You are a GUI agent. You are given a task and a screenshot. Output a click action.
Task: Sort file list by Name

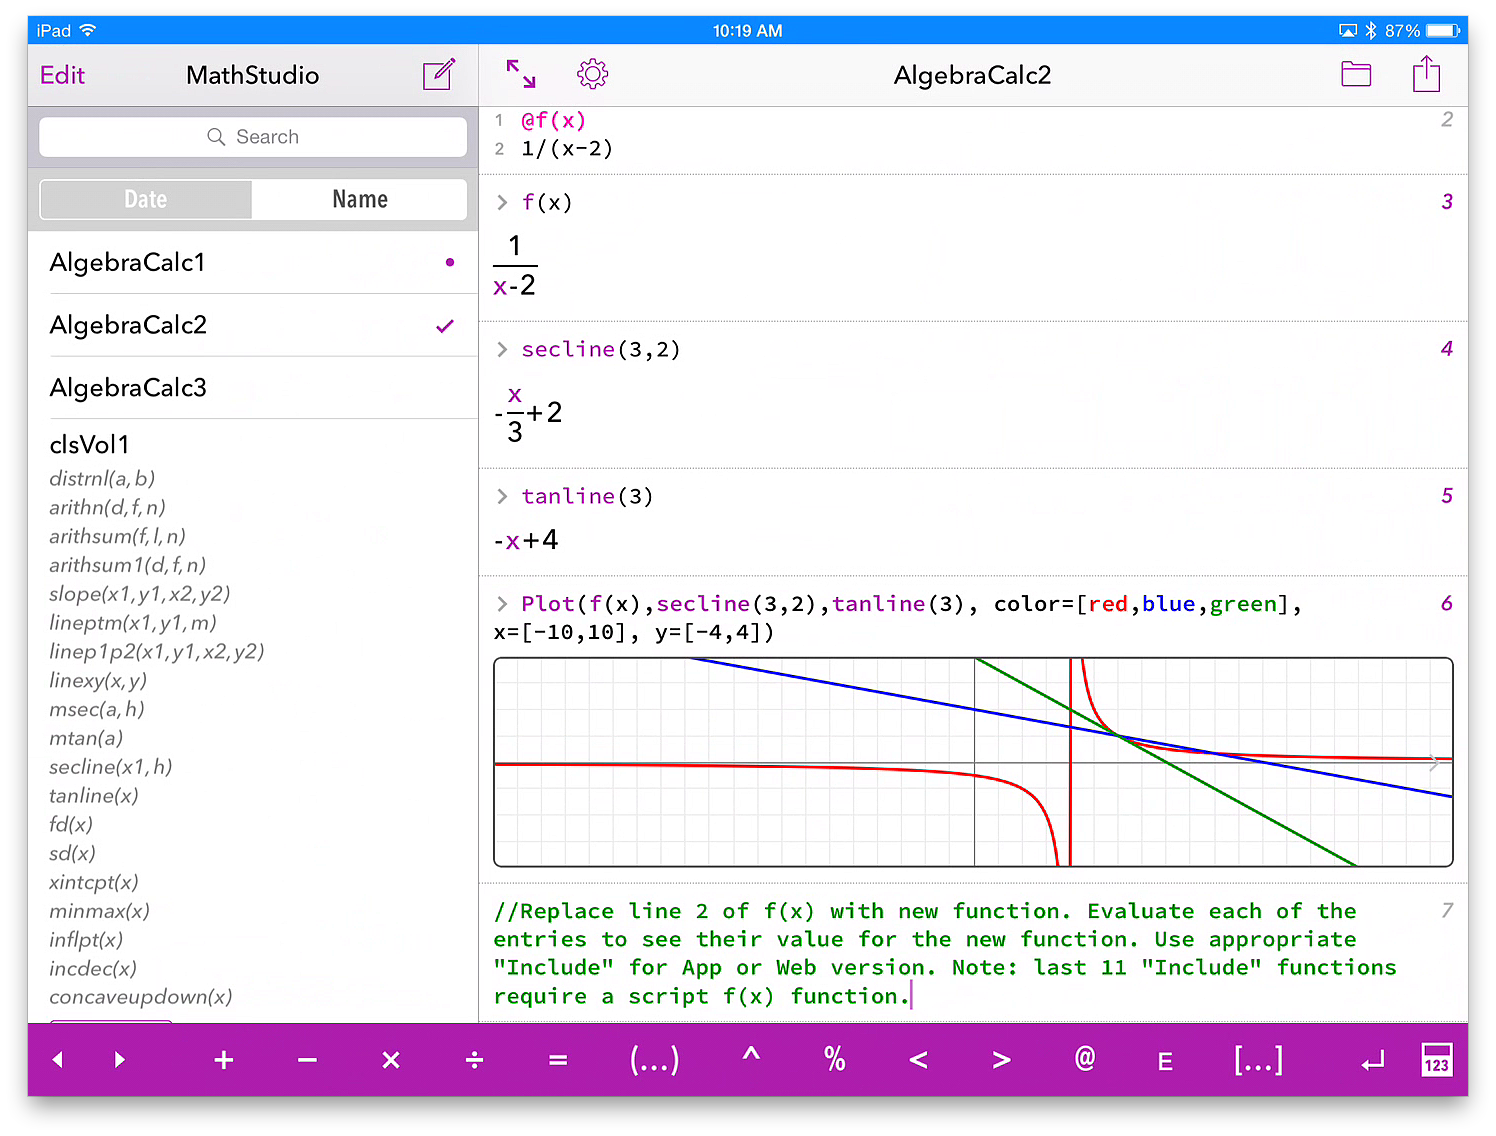coord(360,199)
